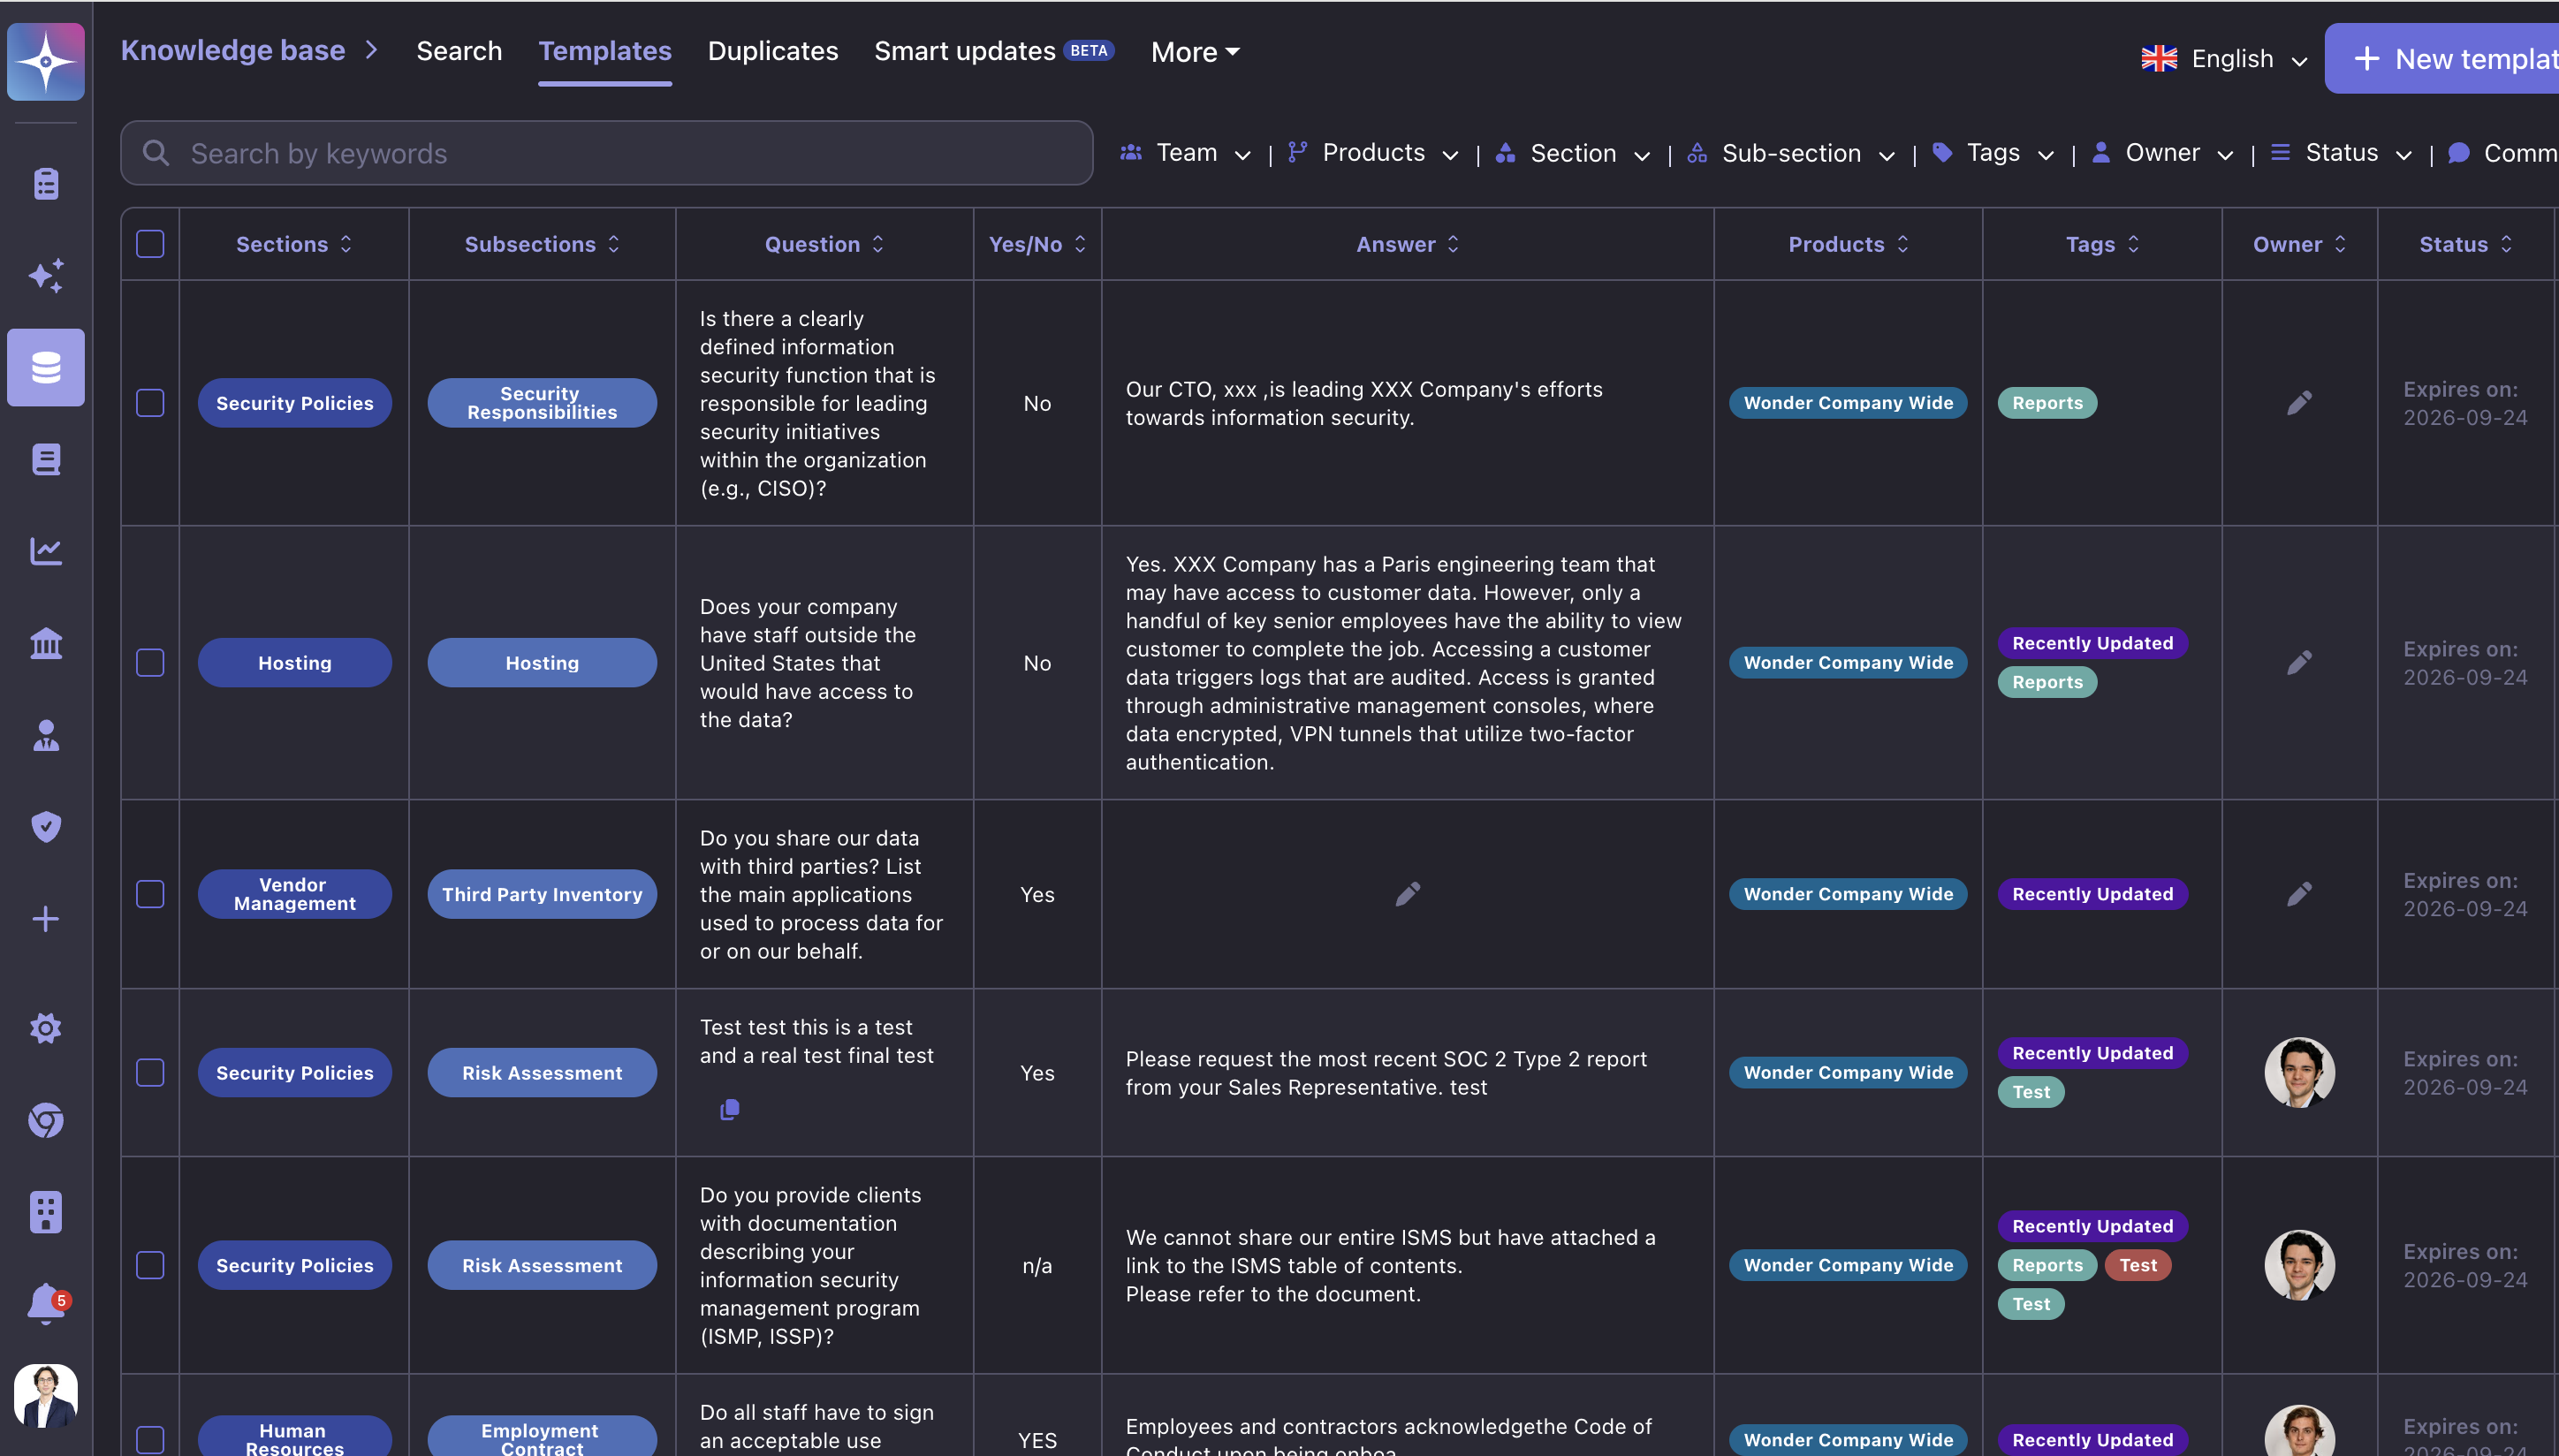
Task: Click the AI sparkles sidebar icon
Action: click(x=46, y=275)
